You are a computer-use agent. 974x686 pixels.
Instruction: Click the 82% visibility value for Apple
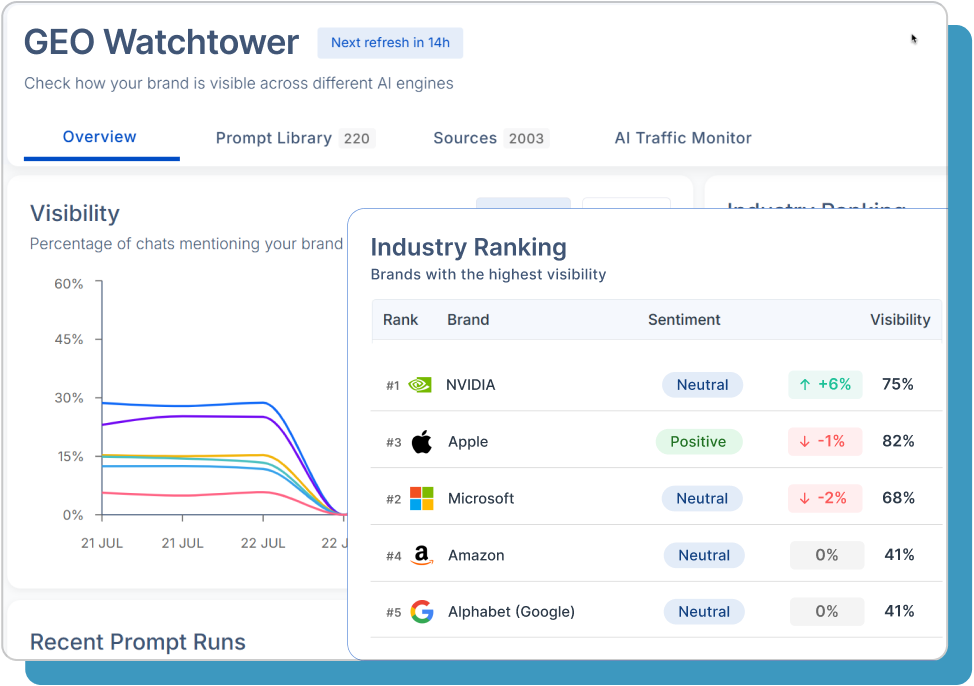click(x=898, y=441)
